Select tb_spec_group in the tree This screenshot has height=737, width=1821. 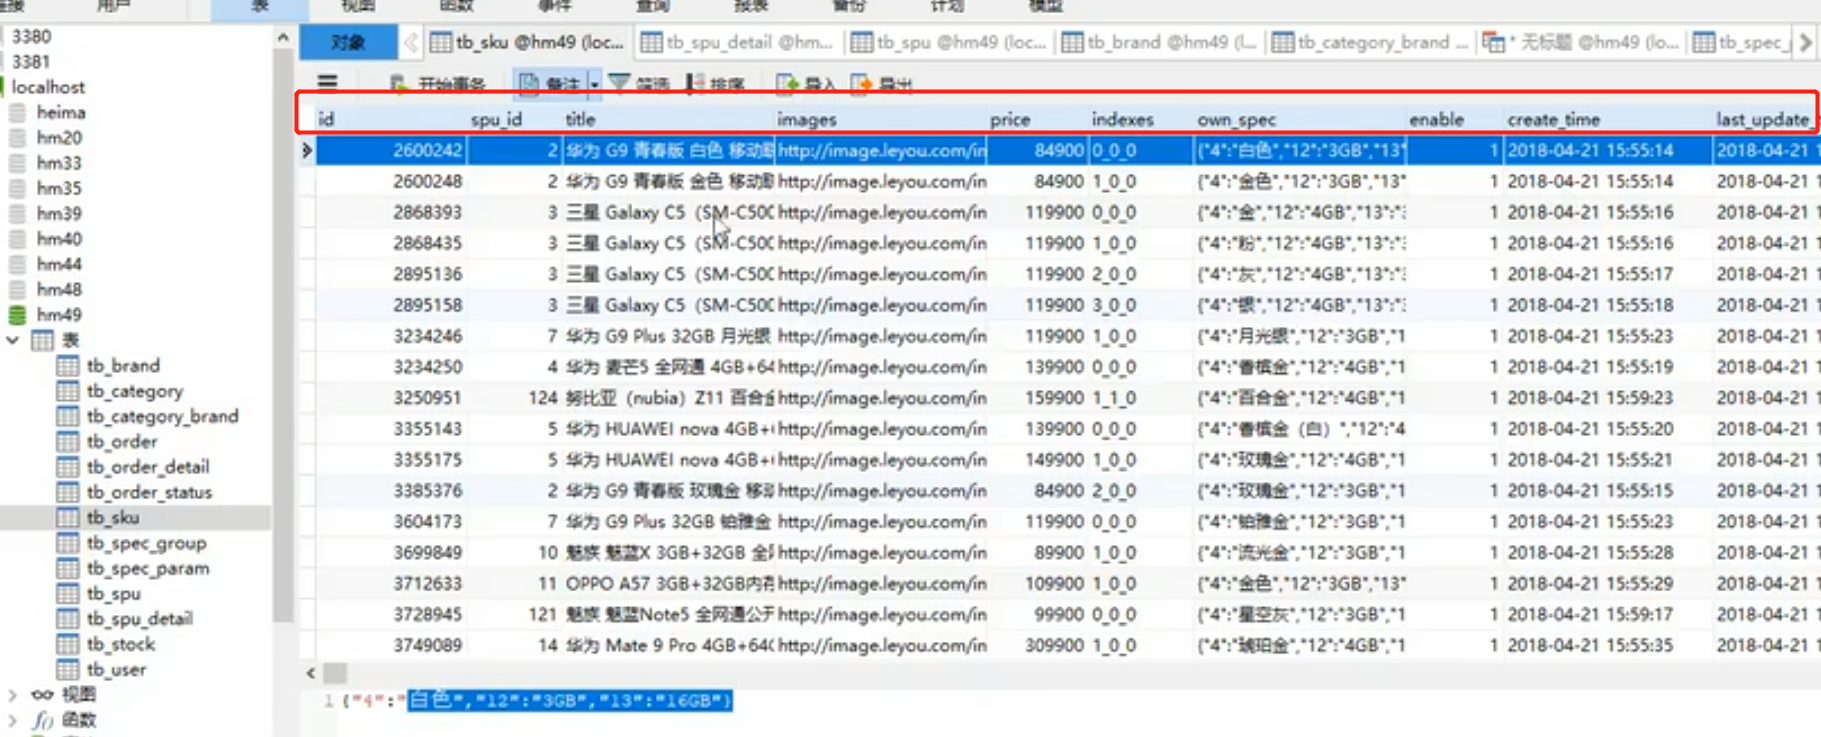[x=146, y=543]
